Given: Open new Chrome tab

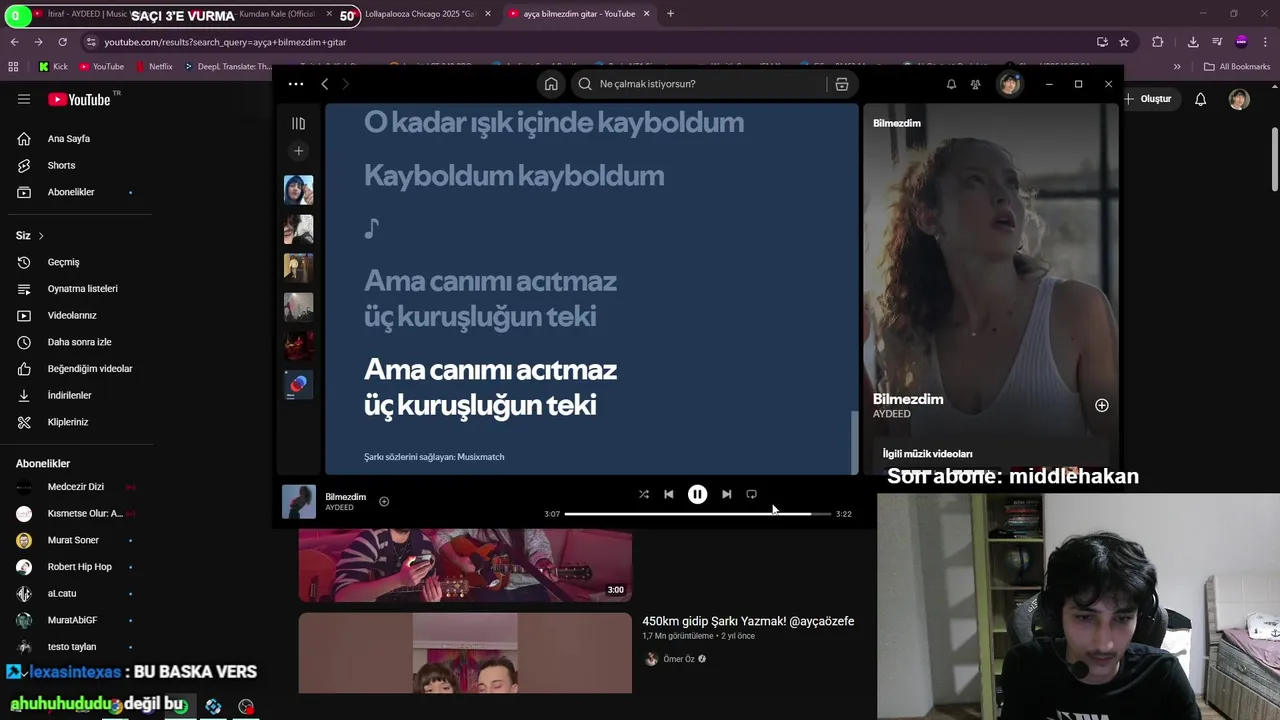Looking at the screenshot, I should click(x=670, y=14).
